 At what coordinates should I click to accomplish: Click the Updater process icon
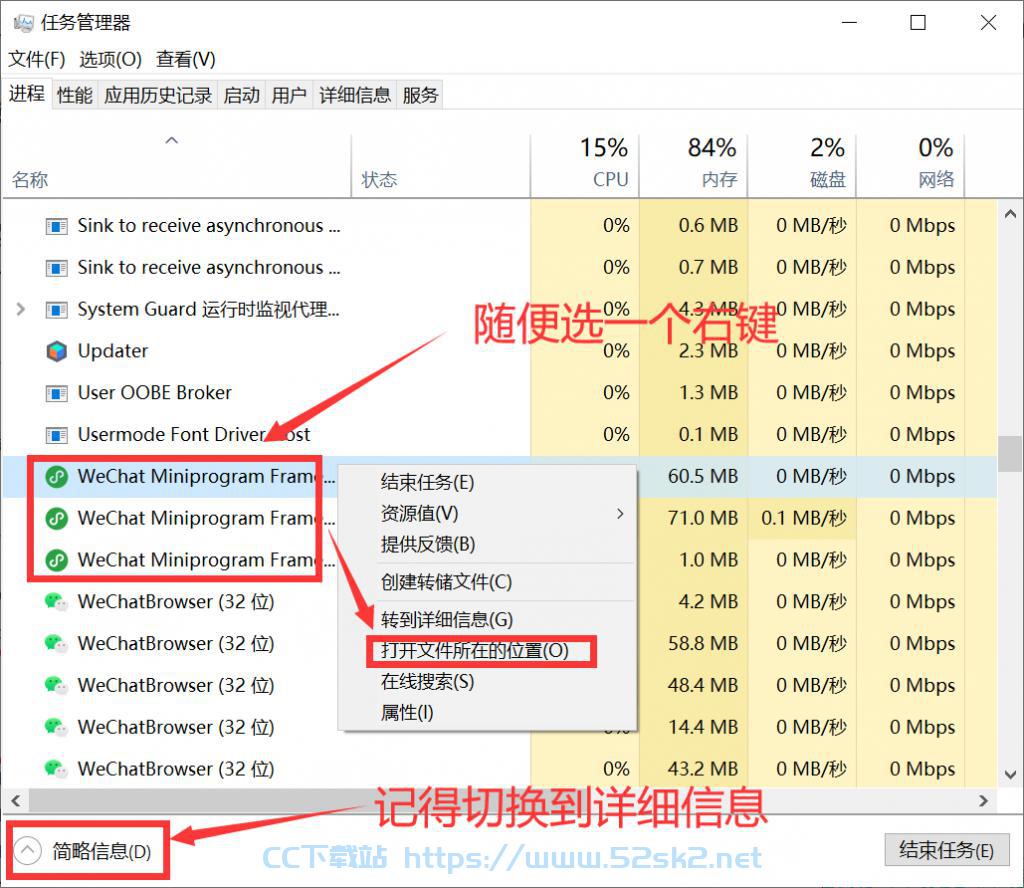tap(57, 351)
